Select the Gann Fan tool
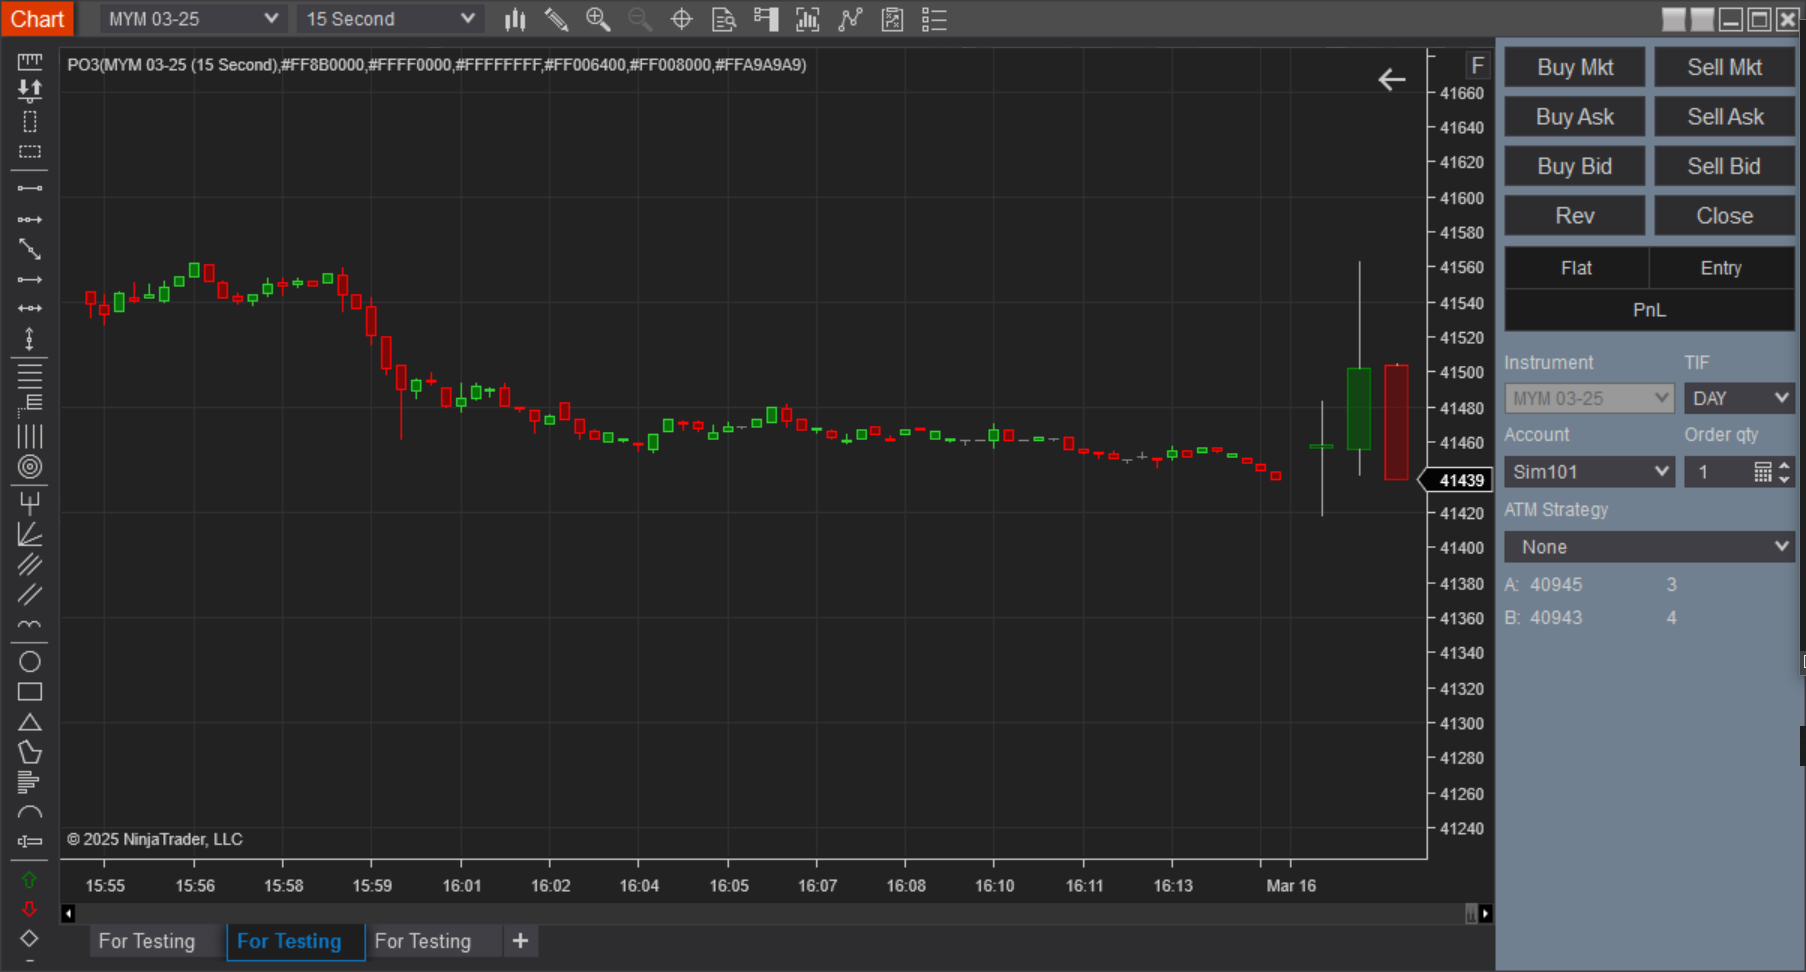The image size is (1806, 972). tap(30, 534)
